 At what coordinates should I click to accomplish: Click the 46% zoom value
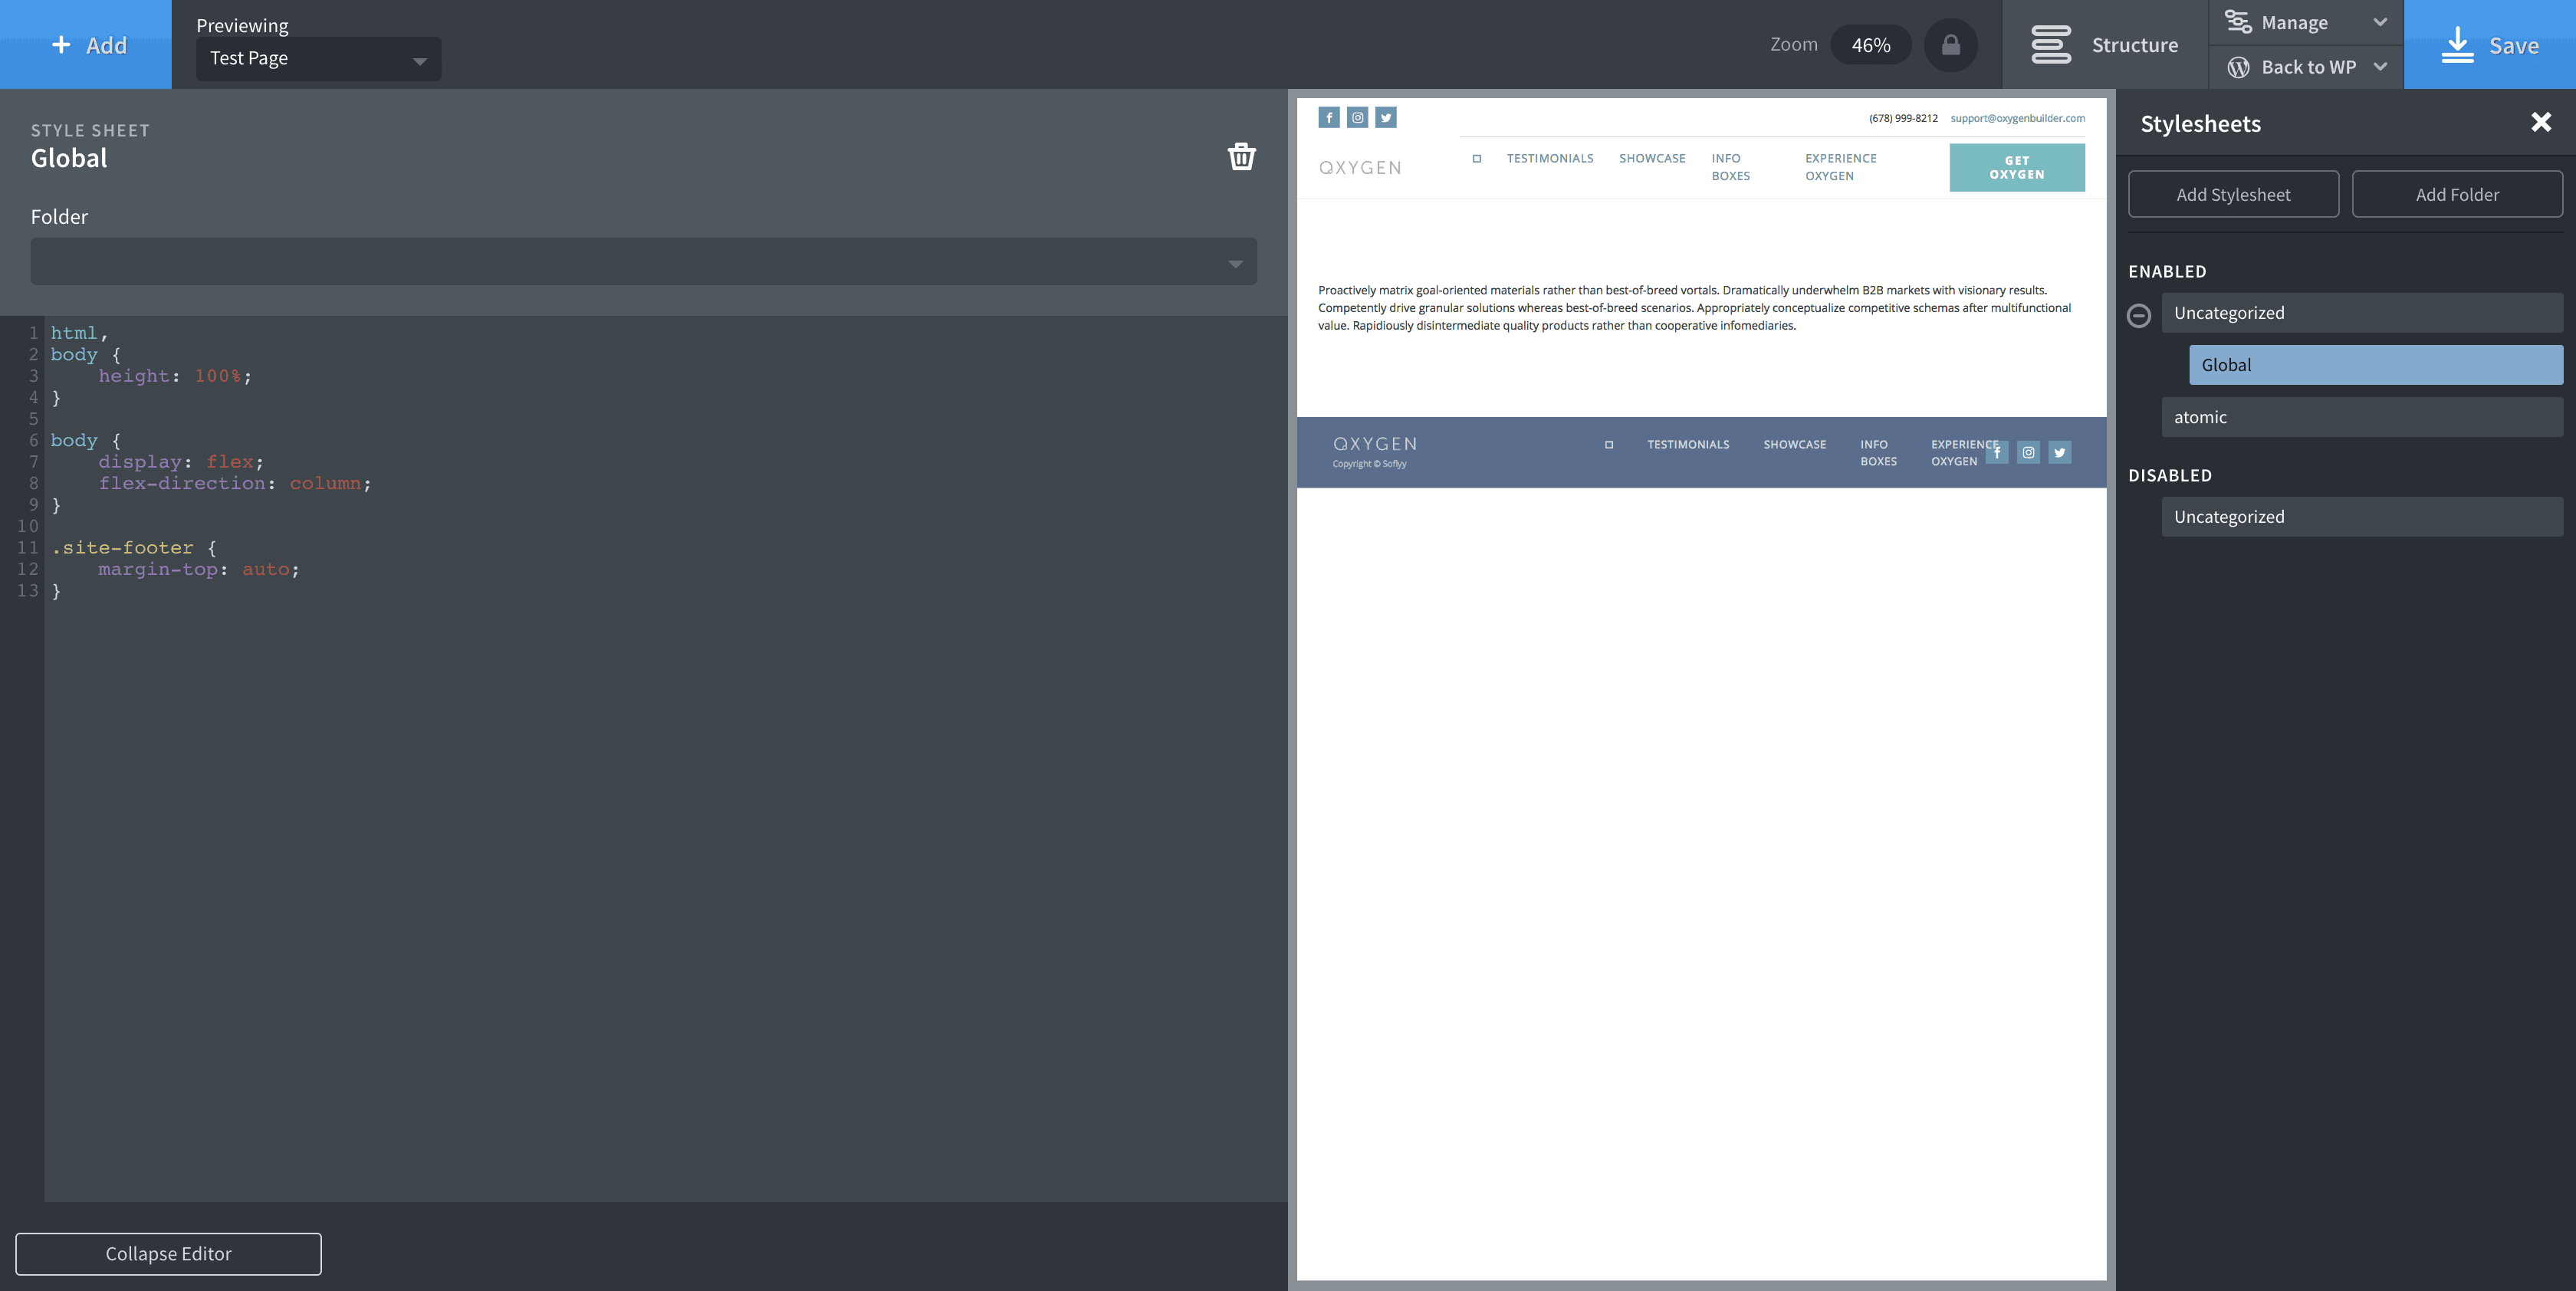(x=1870, y=45)
